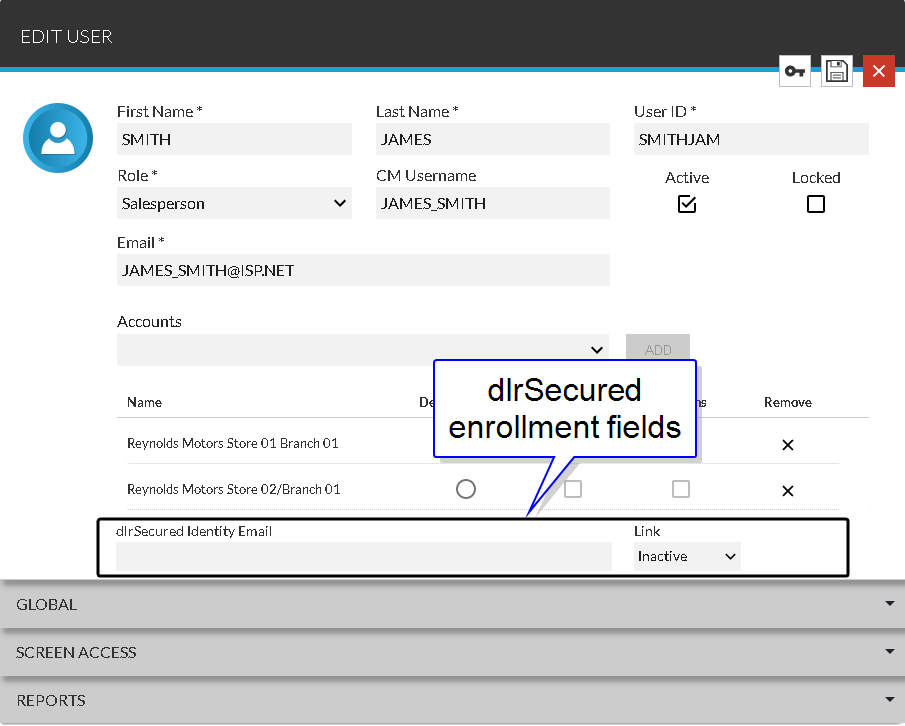Click the key password reset icon

click(795, 71)
